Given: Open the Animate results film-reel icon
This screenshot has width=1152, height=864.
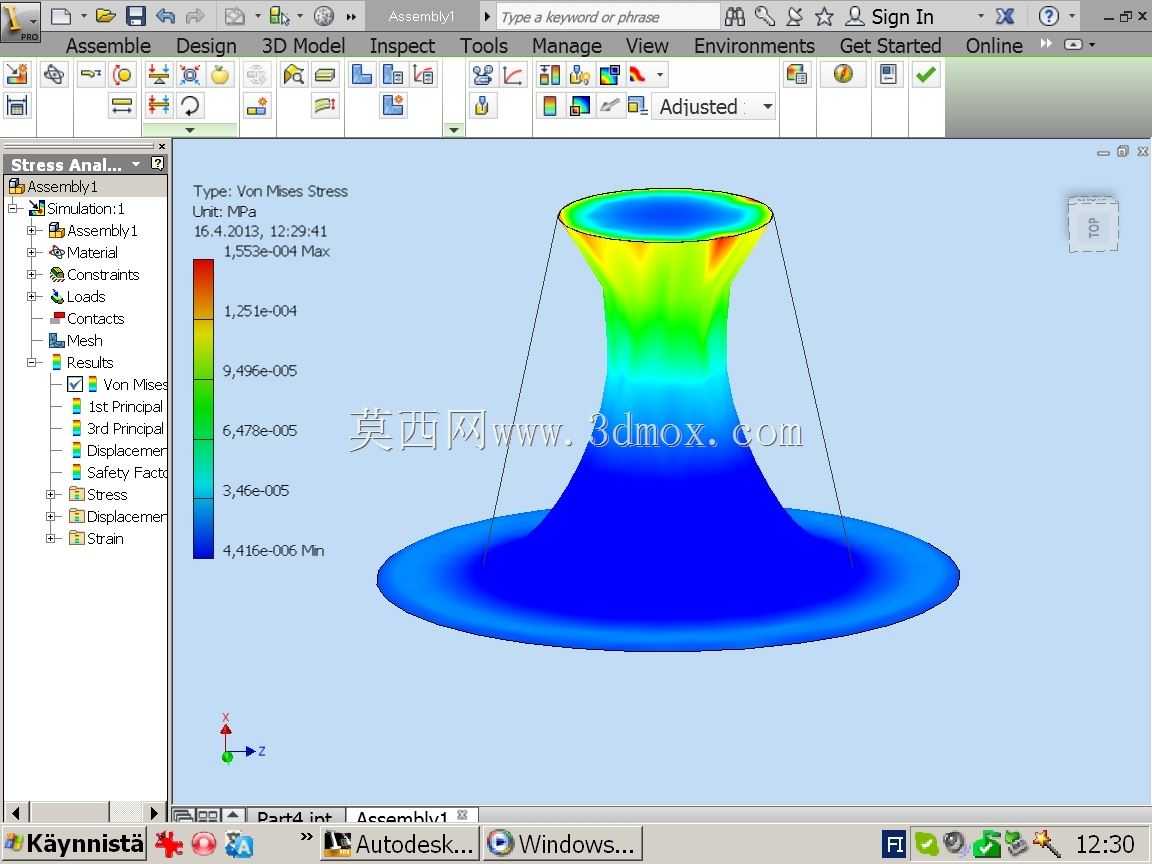Looking at the screenshot, I should tap(482, 74).
